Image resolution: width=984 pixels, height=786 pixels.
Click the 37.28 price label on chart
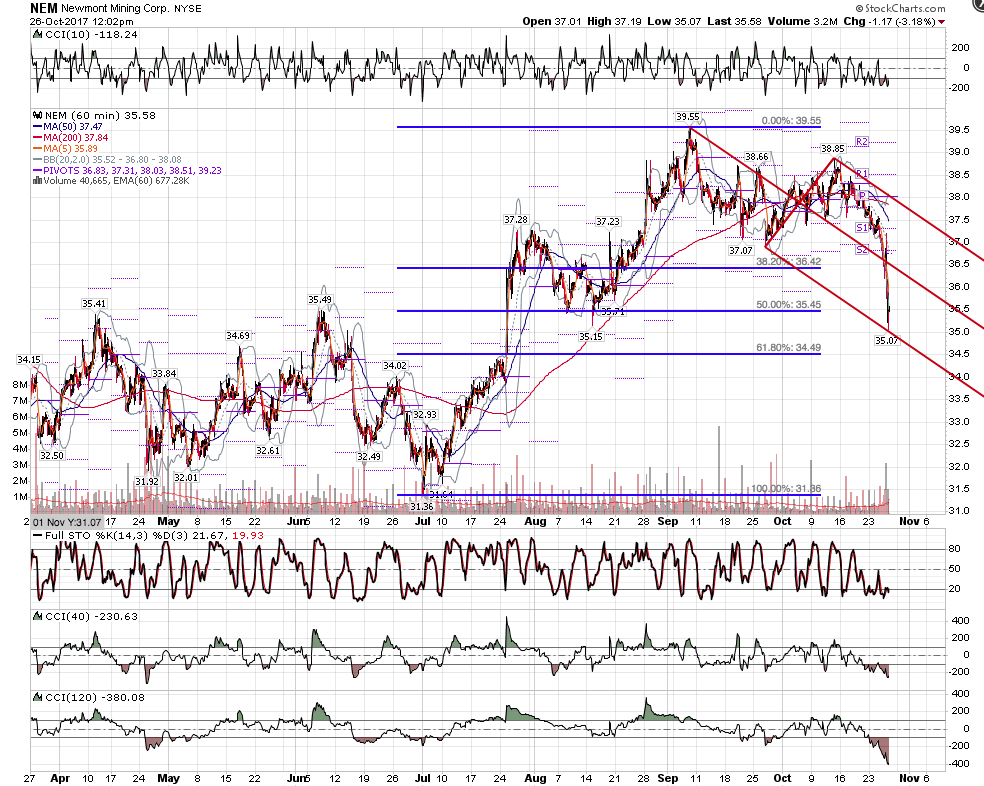[x=516, y=220]
